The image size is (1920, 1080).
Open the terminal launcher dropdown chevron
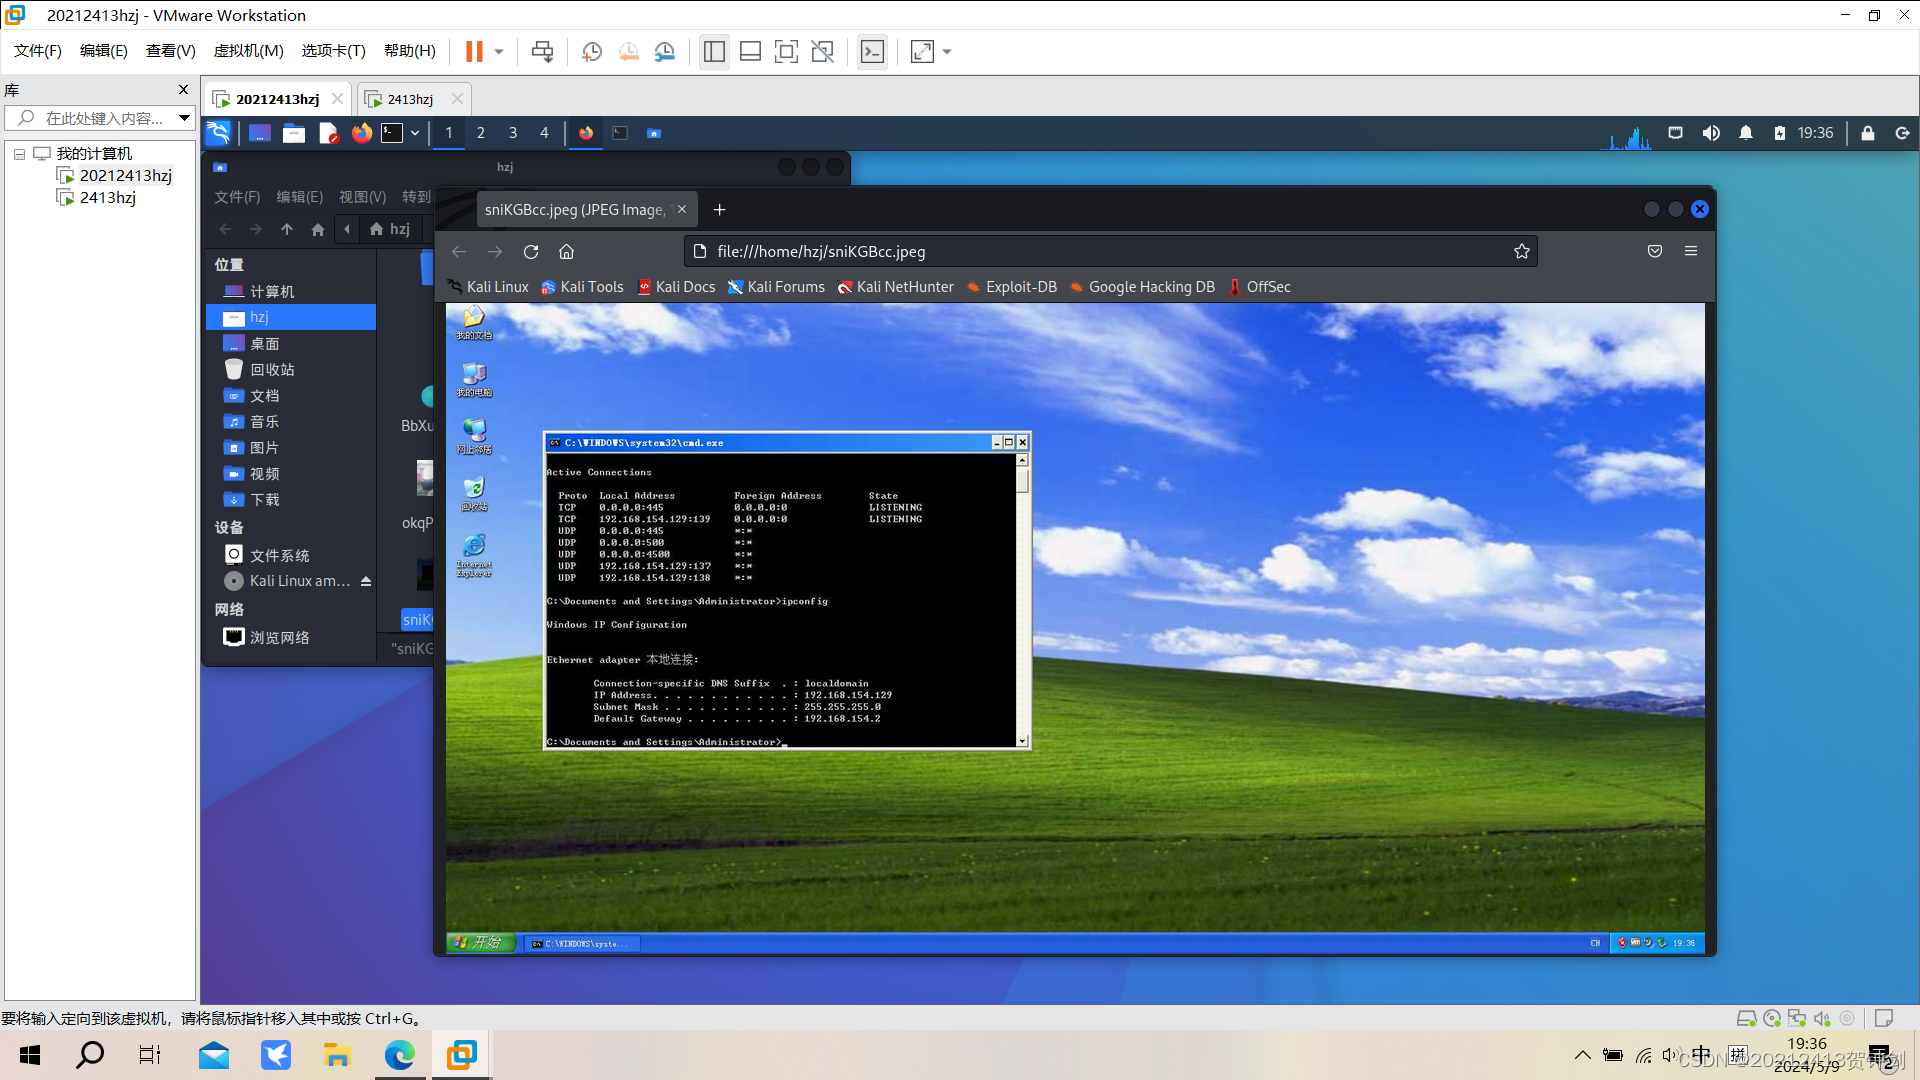pyautogui.click(x=415, y=133)
